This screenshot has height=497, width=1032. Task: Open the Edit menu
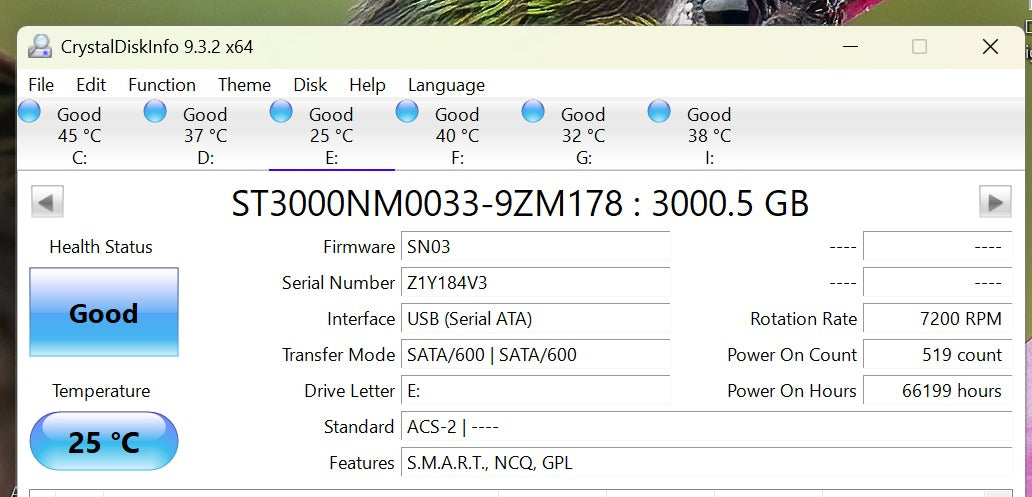click(x=91, y=85)
